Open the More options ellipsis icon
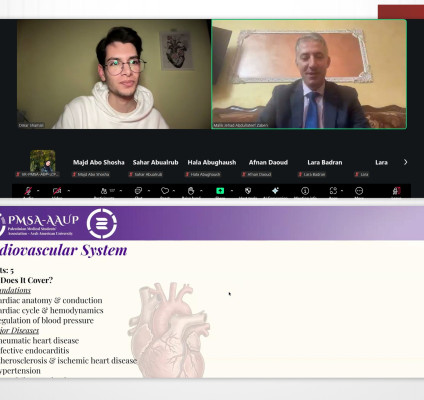The width and height of the screenshot is (424, 400). (359, 191)
